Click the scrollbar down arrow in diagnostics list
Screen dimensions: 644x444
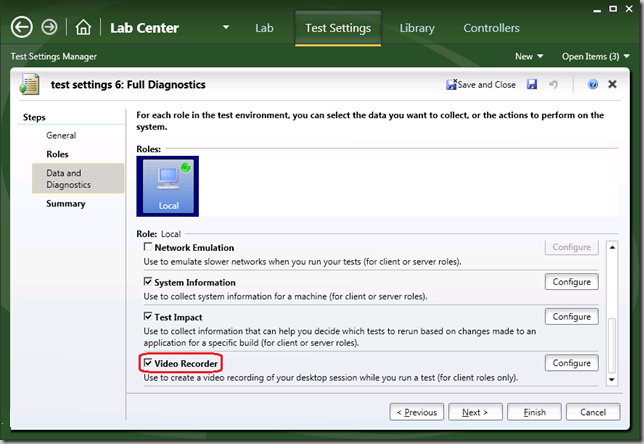point(612,380)
